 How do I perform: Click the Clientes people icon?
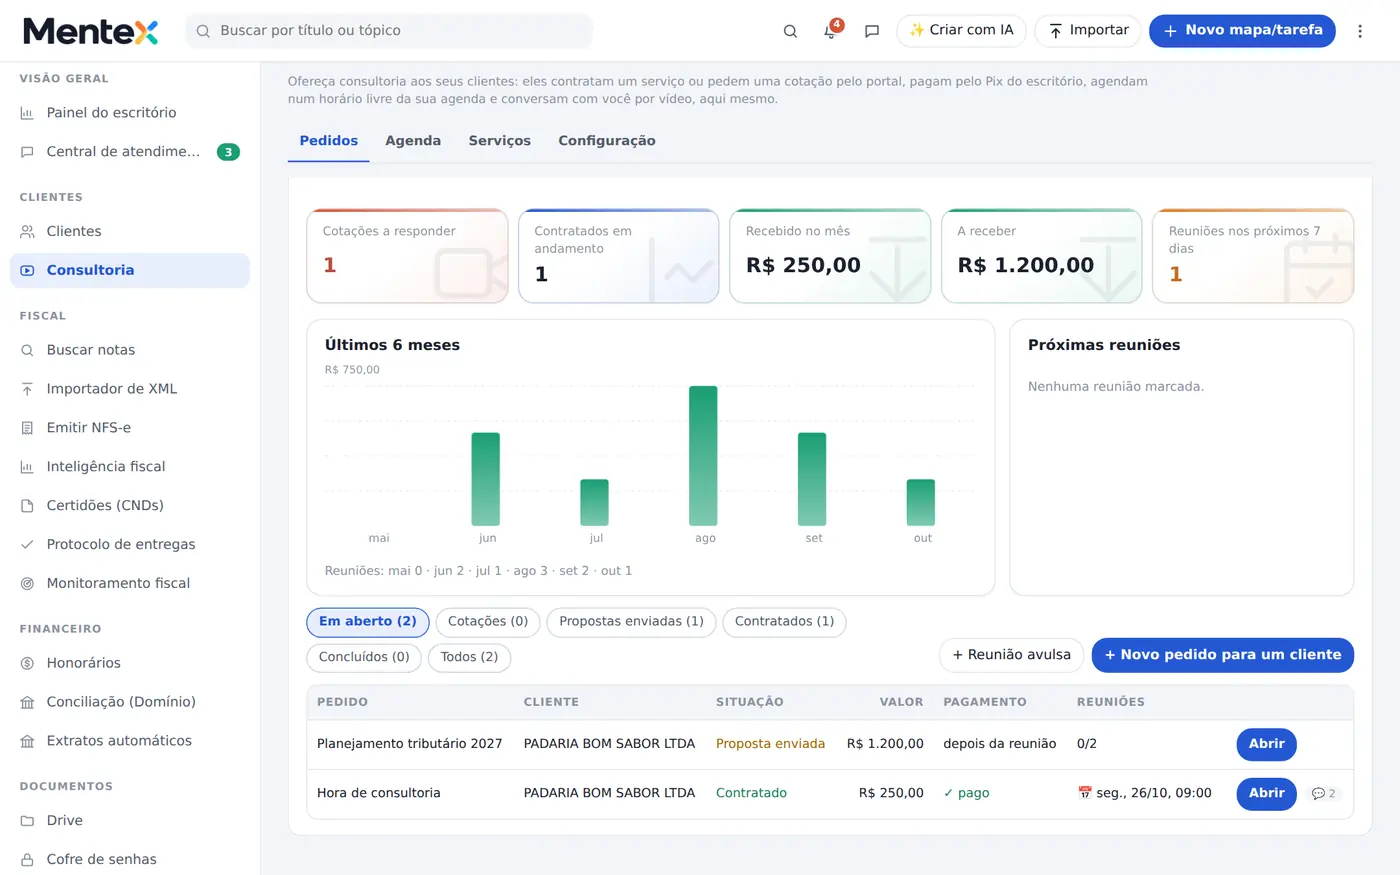(27, 231)
